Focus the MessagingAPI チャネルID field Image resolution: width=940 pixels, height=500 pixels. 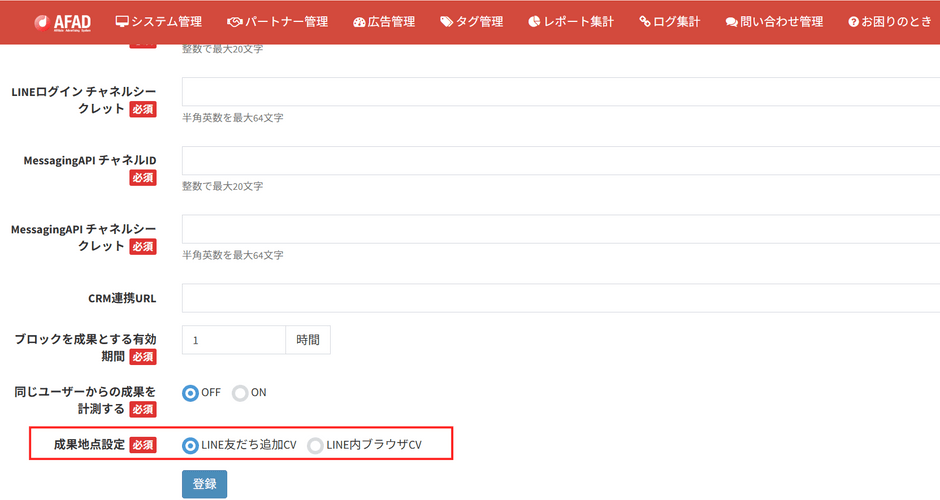(561, 161)
